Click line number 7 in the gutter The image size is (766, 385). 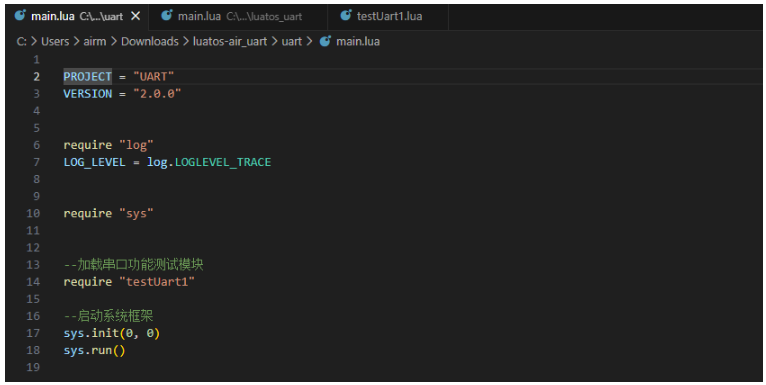click(x=37, y=162)
